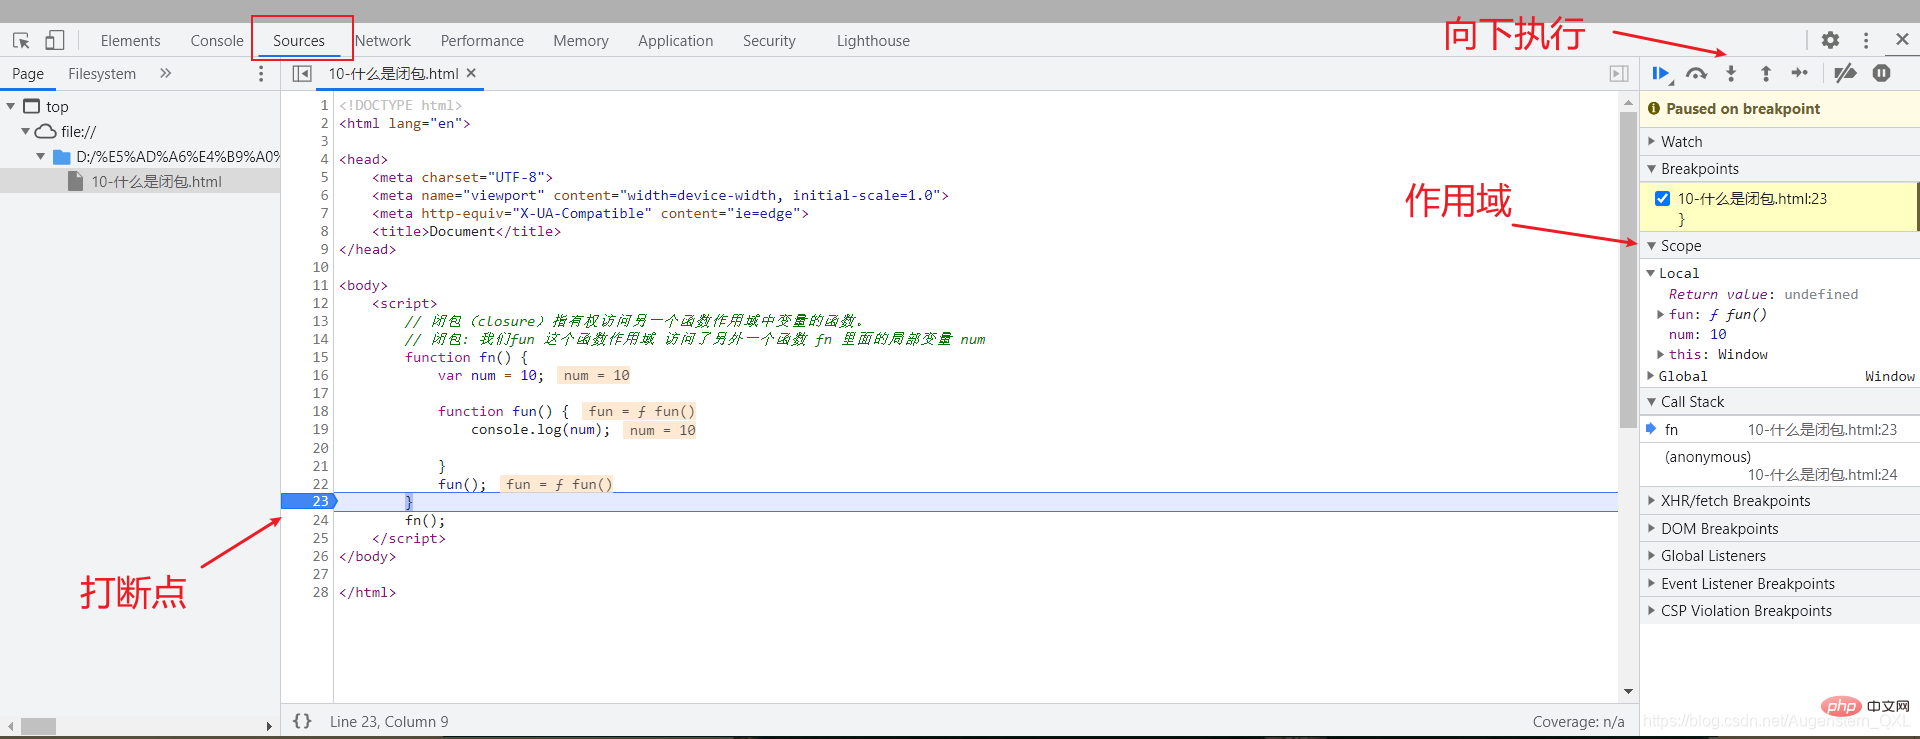Switch to the Elements tab

point(130,41)
